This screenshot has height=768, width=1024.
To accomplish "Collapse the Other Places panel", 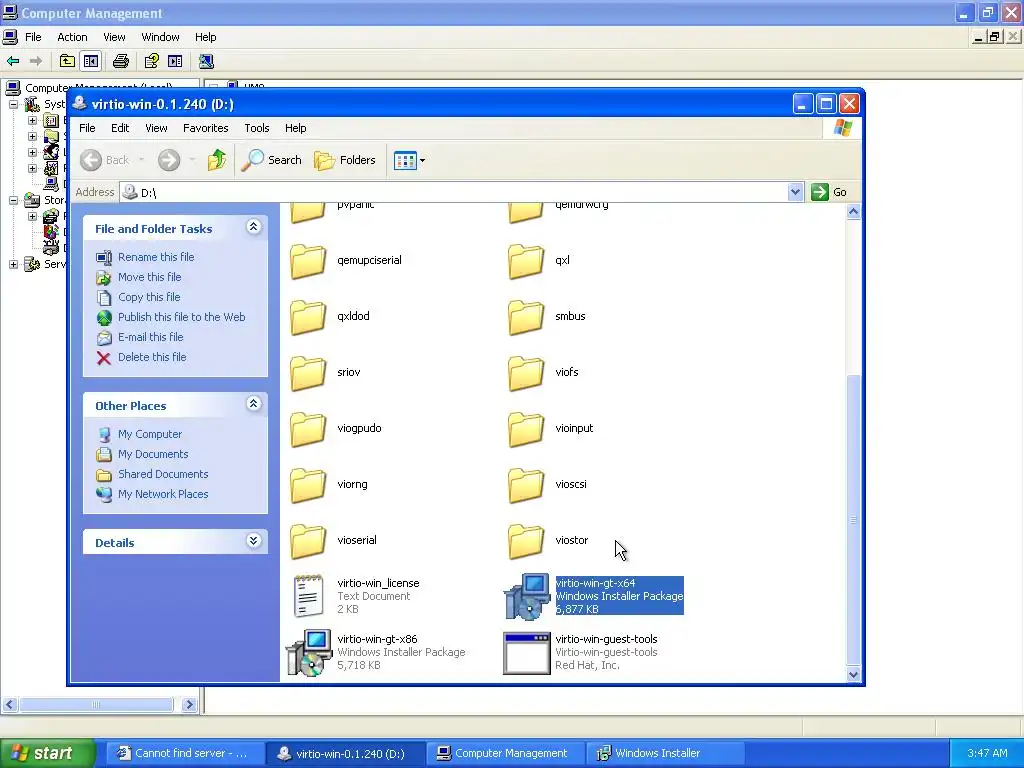I will 253,404.
